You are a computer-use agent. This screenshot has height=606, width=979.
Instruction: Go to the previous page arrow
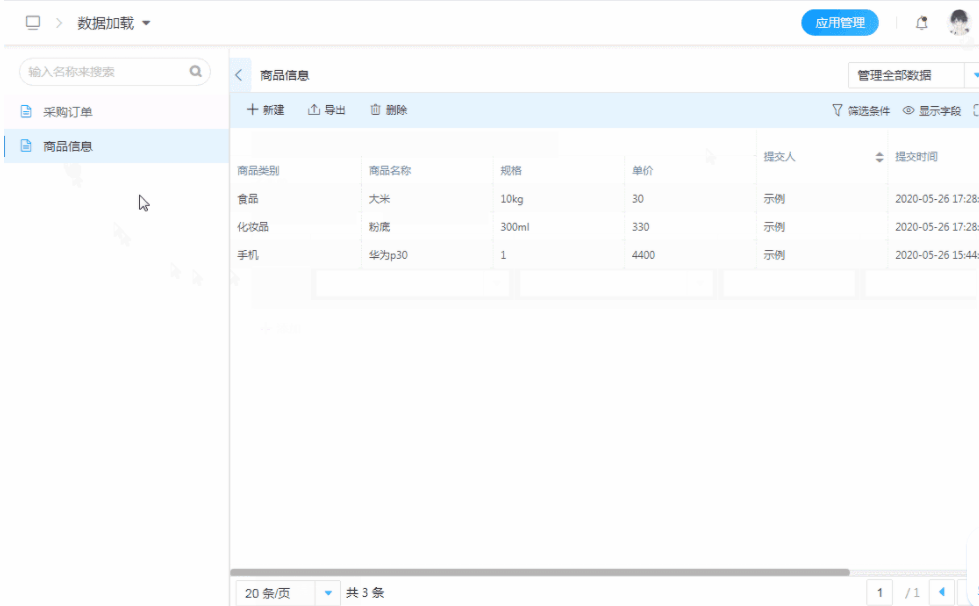940,592
